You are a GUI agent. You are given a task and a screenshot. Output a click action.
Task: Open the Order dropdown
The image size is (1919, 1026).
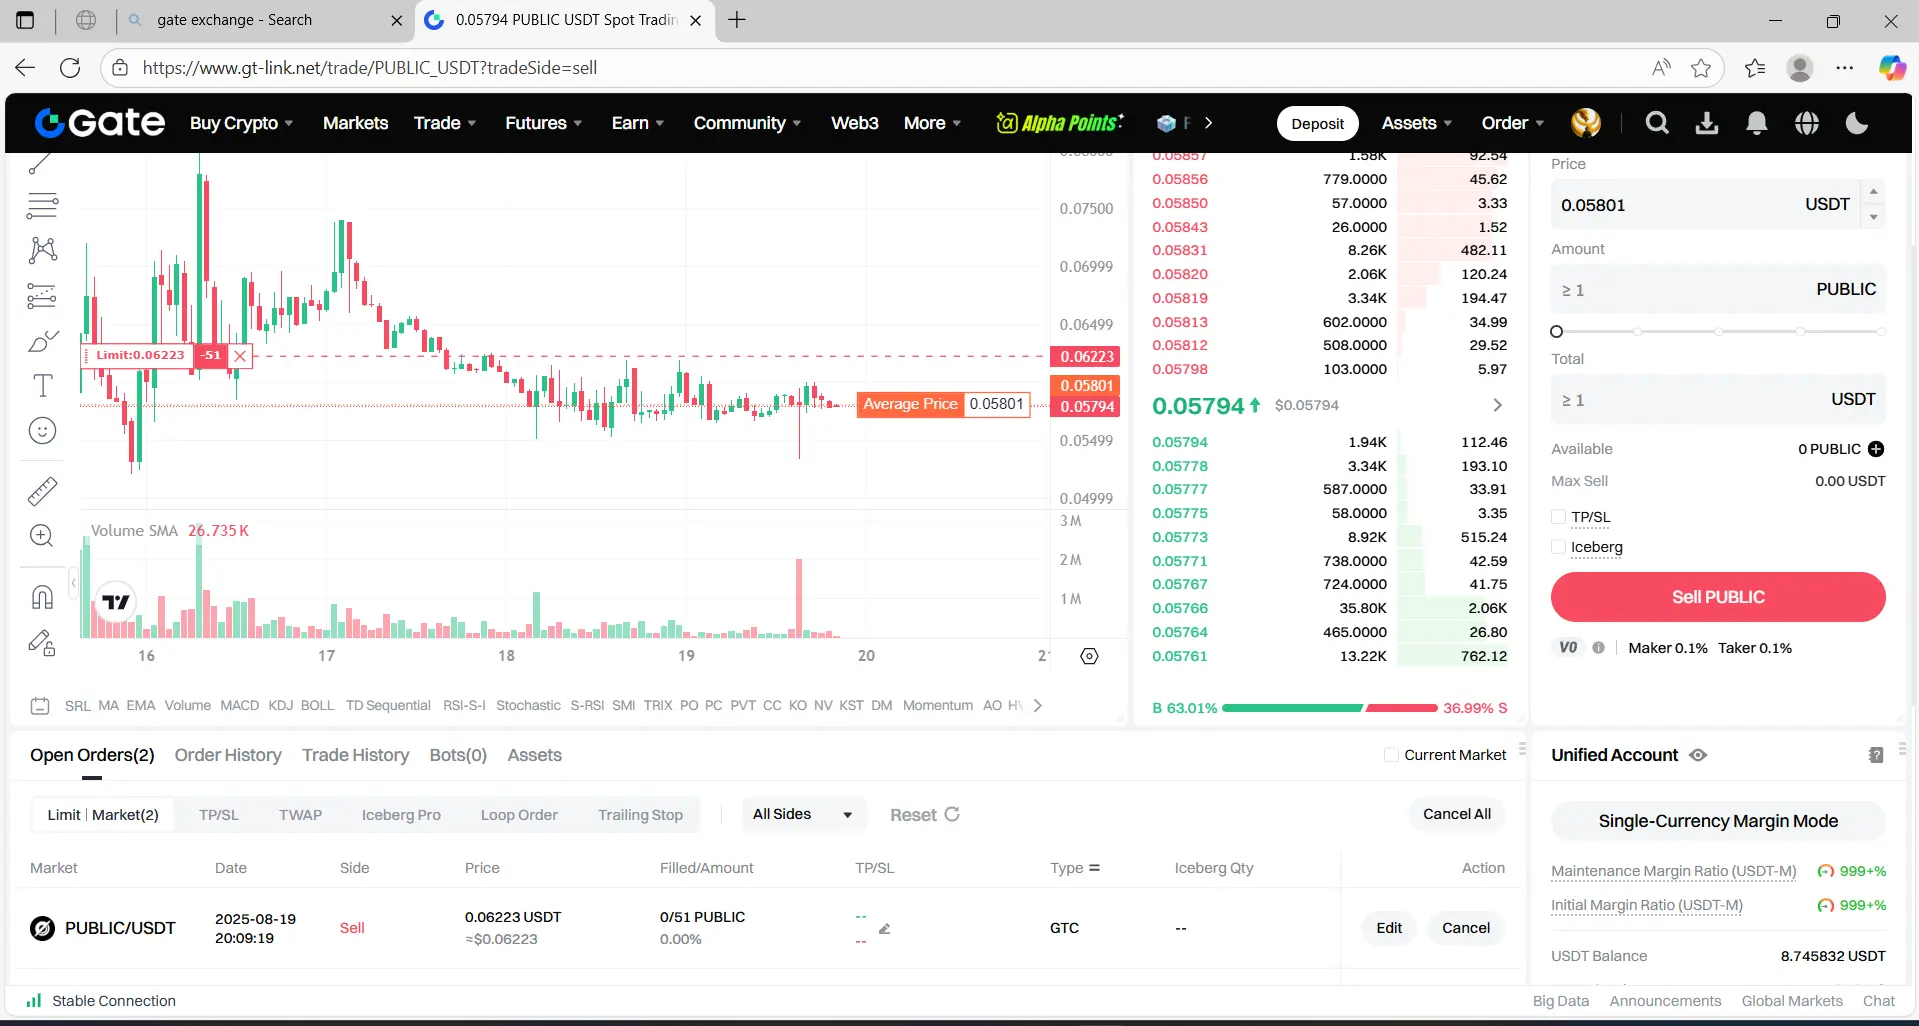click(1513, 123)
